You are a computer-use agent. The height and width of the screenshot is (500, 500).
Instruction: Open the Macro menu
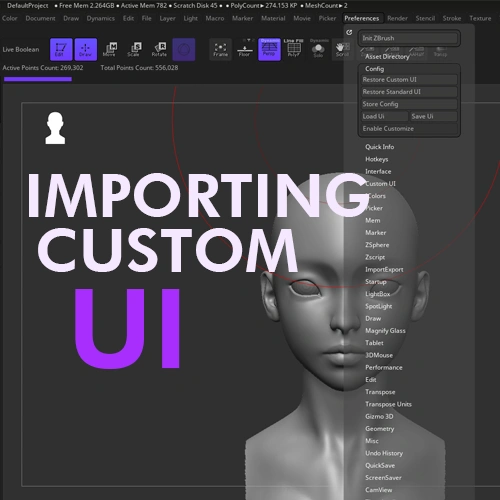tap(215, 18)
